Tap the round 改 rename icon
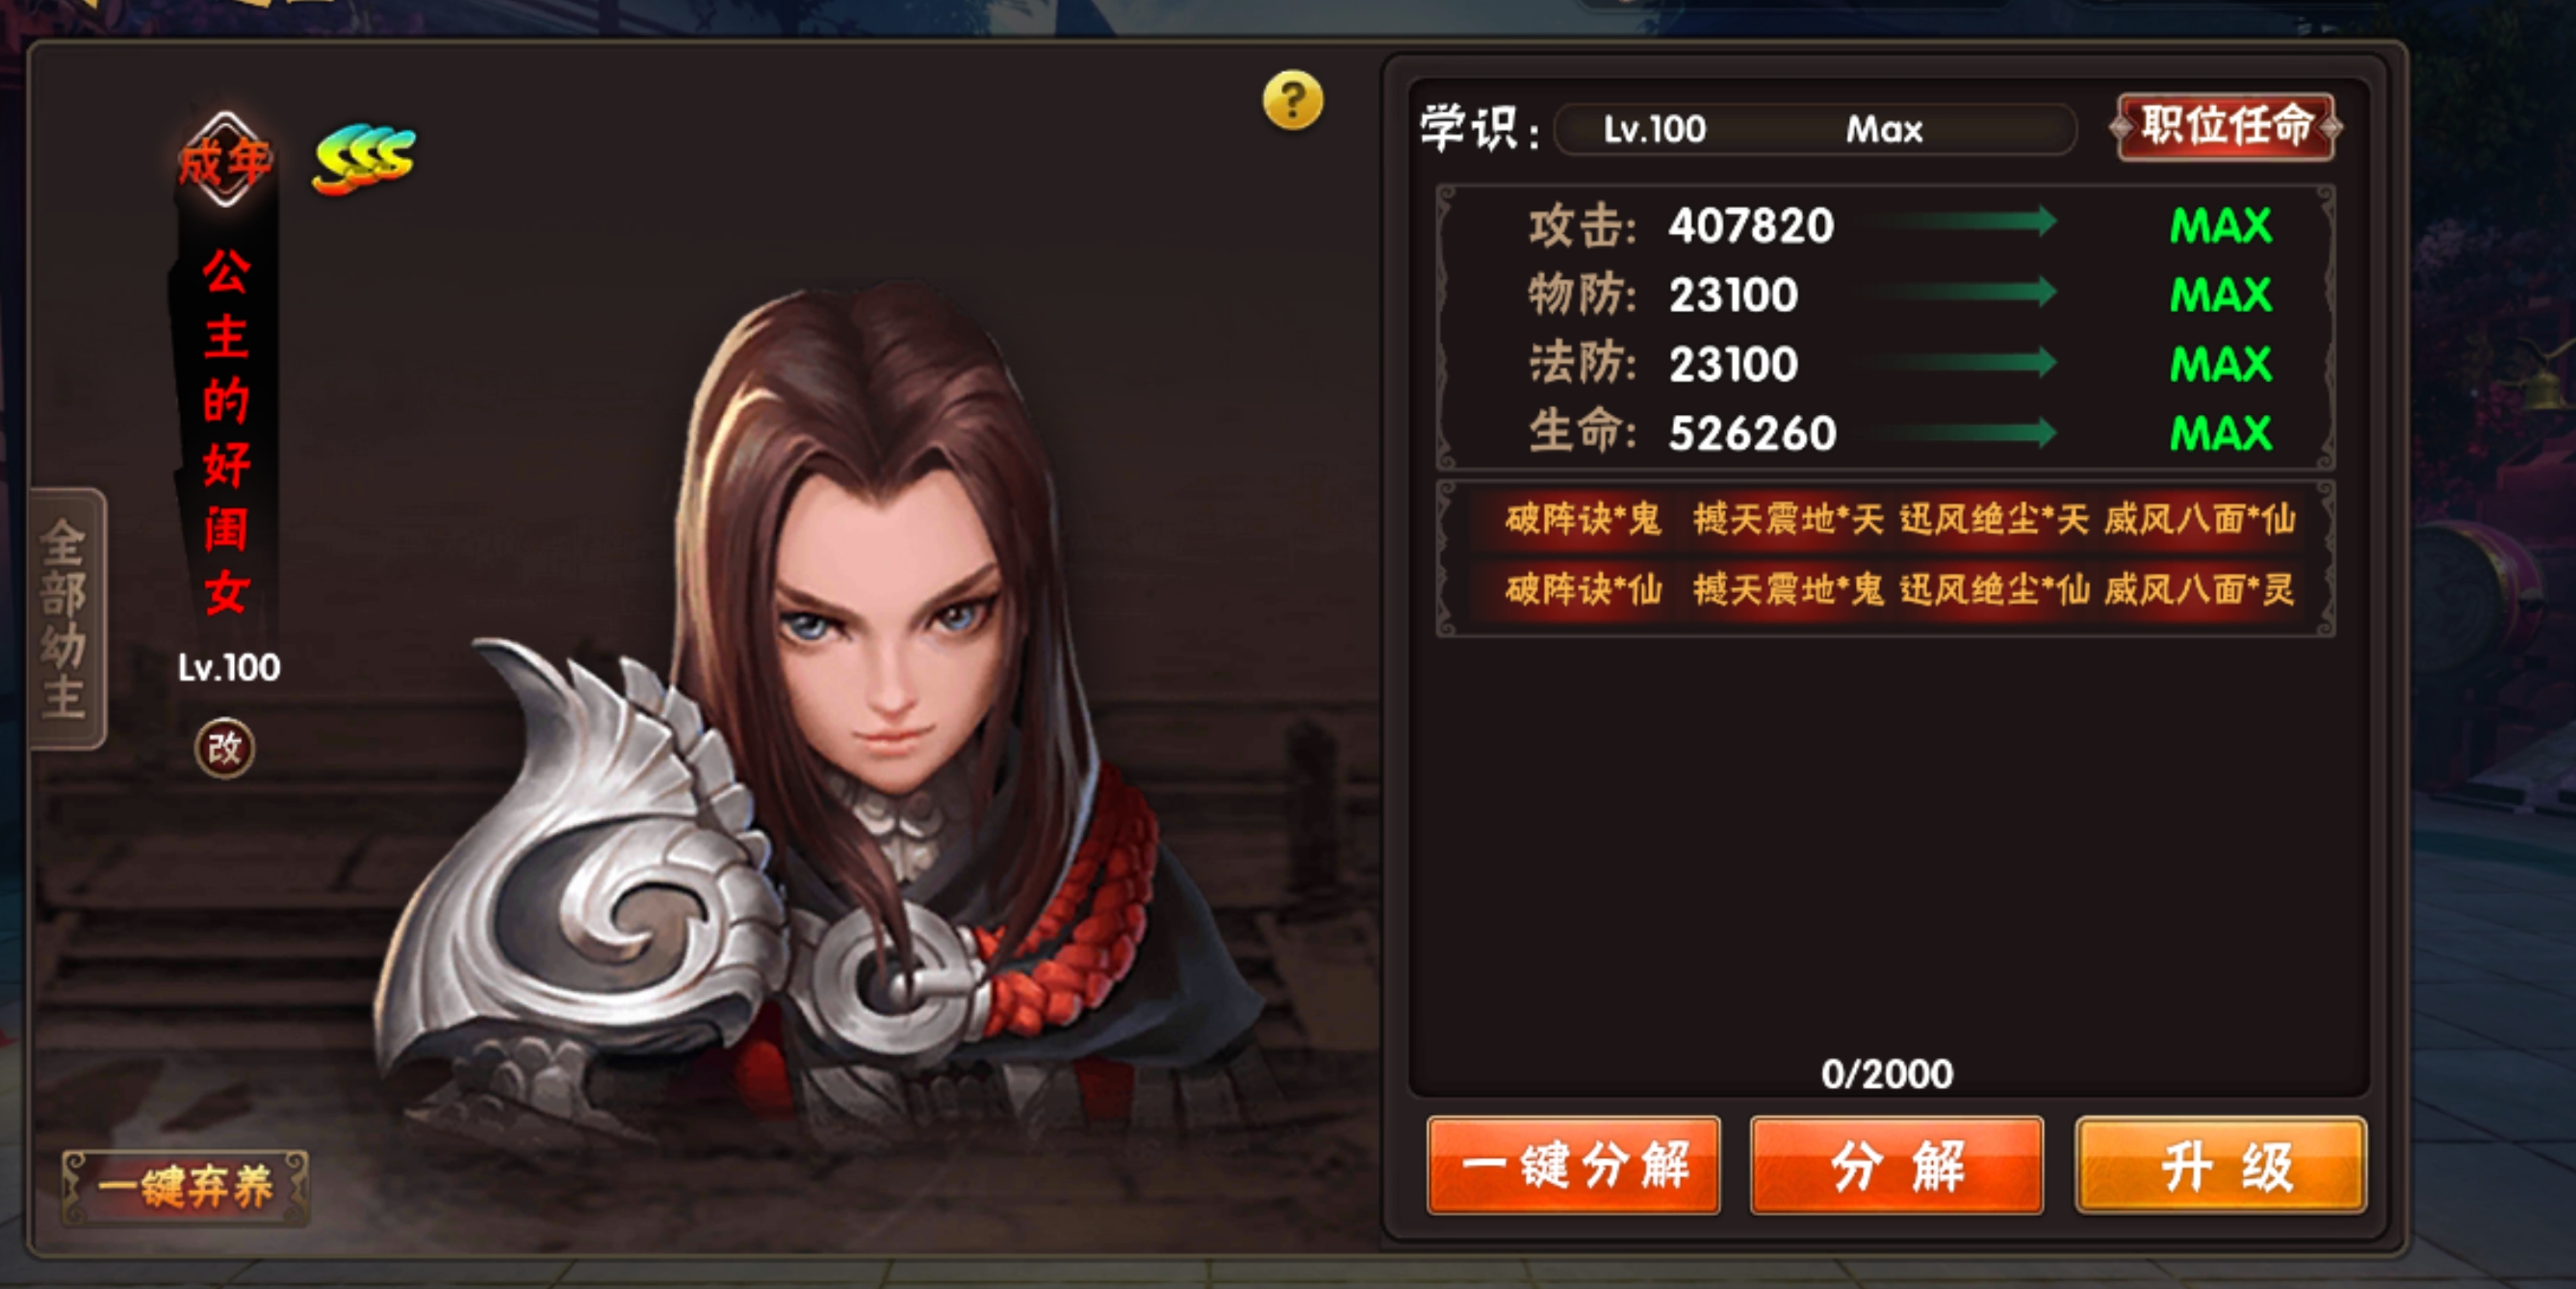Image resolution: width=2576 pixels, height=1289 pixels. 225,747
